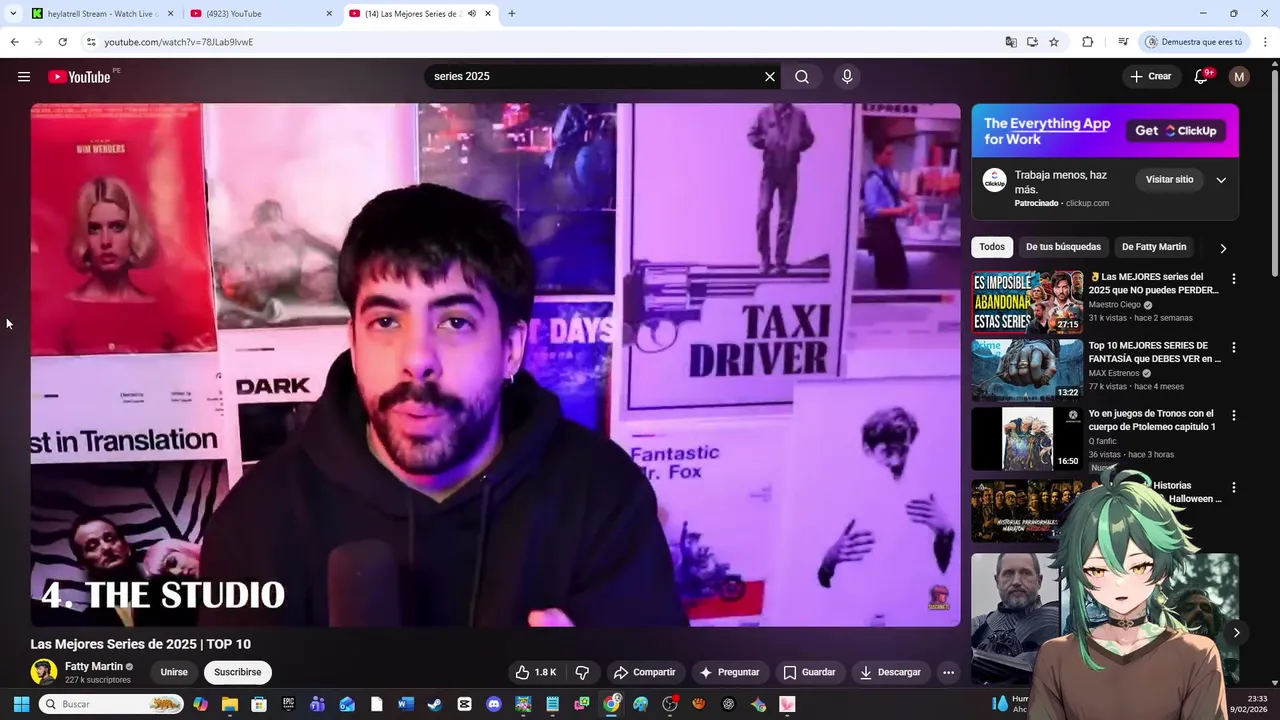The height and width of the screenshot is (720, 1280).
Task: Open options for the Historias Halloween video
Action: click(x=1233, y=487)
